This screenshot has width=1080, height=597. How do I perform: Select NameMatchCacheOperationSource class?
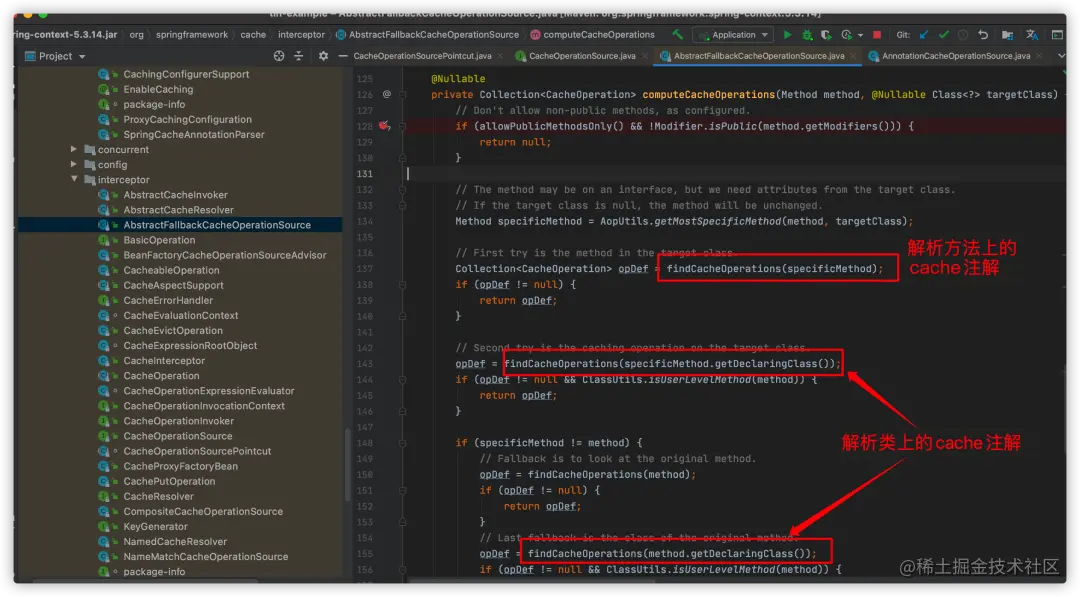pyautogui.click(x=205, y=556)
